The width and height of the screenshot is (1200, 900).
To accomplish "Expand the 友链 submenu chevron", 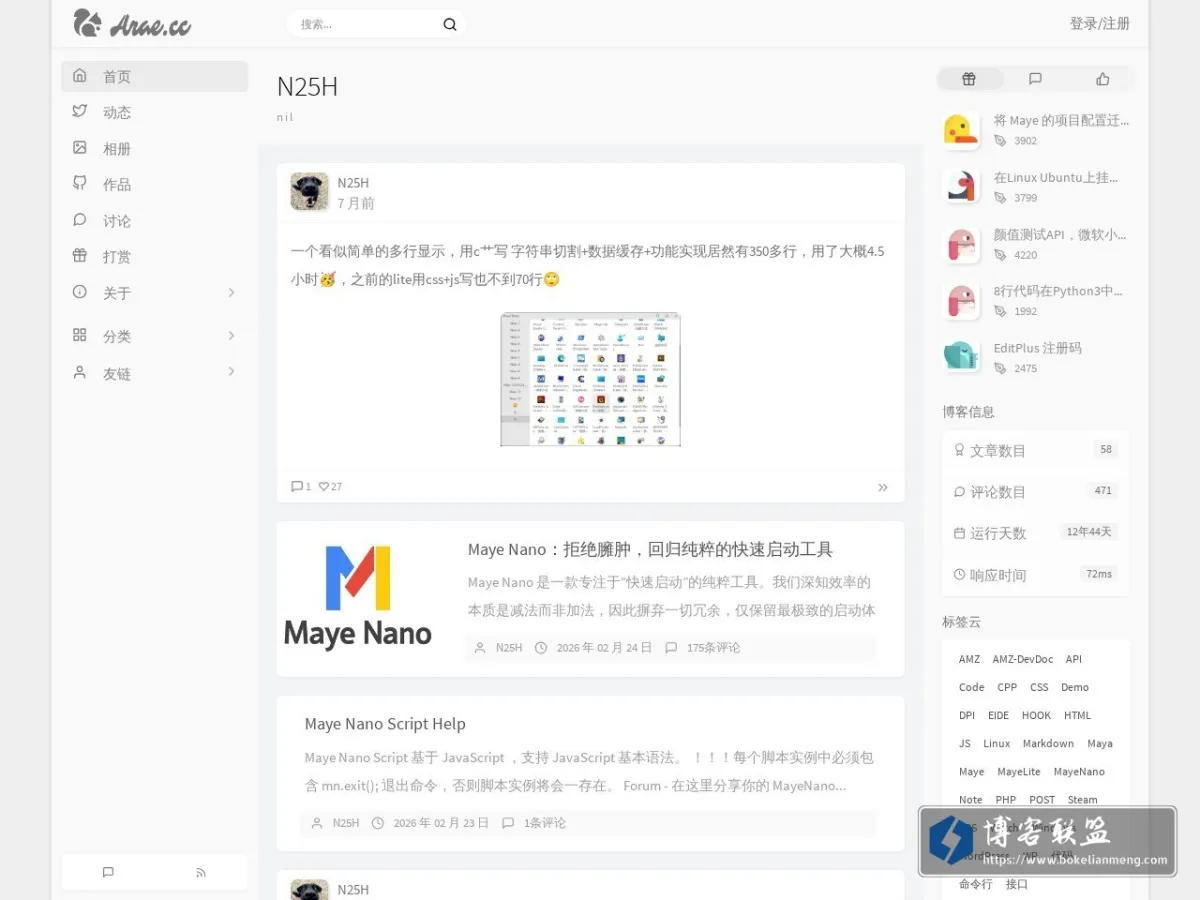I will tap(231, 372).
